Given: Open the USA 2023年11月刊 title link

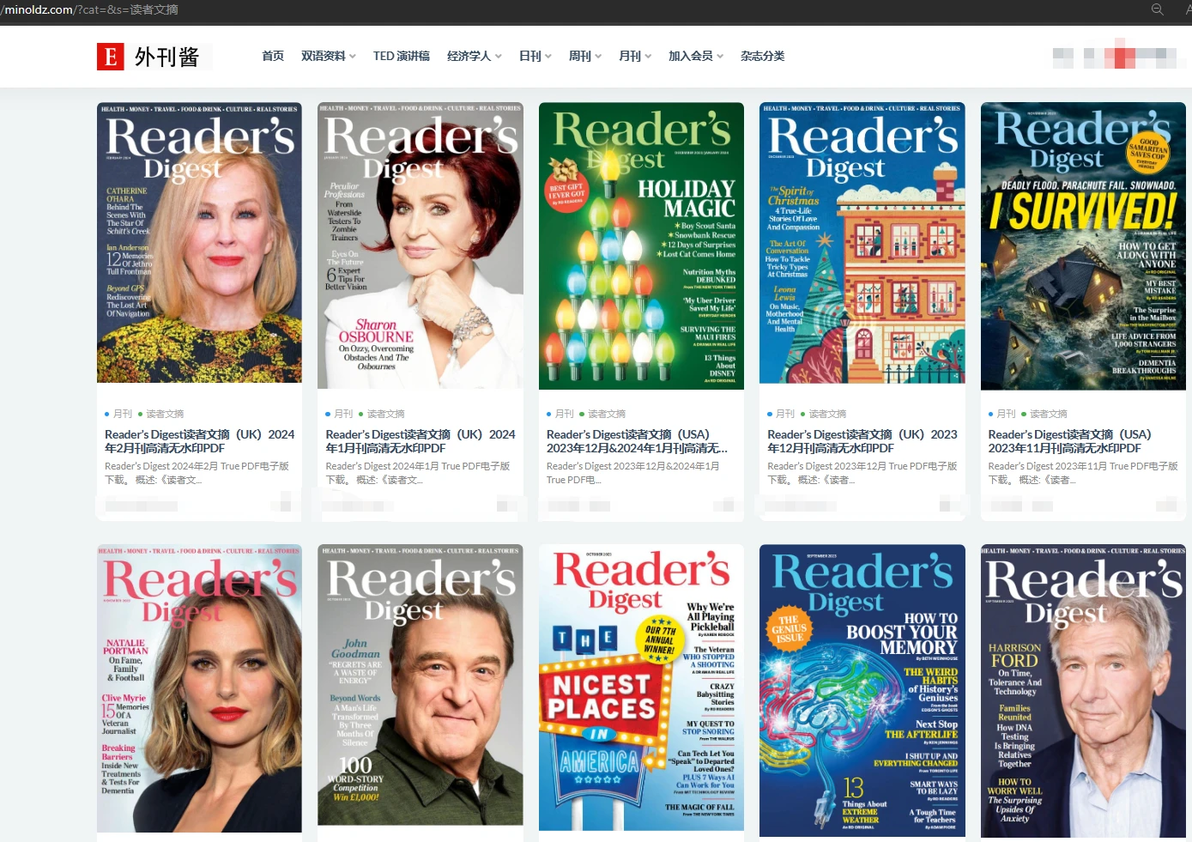Looking at the screenshot, I should [1070, 441].
